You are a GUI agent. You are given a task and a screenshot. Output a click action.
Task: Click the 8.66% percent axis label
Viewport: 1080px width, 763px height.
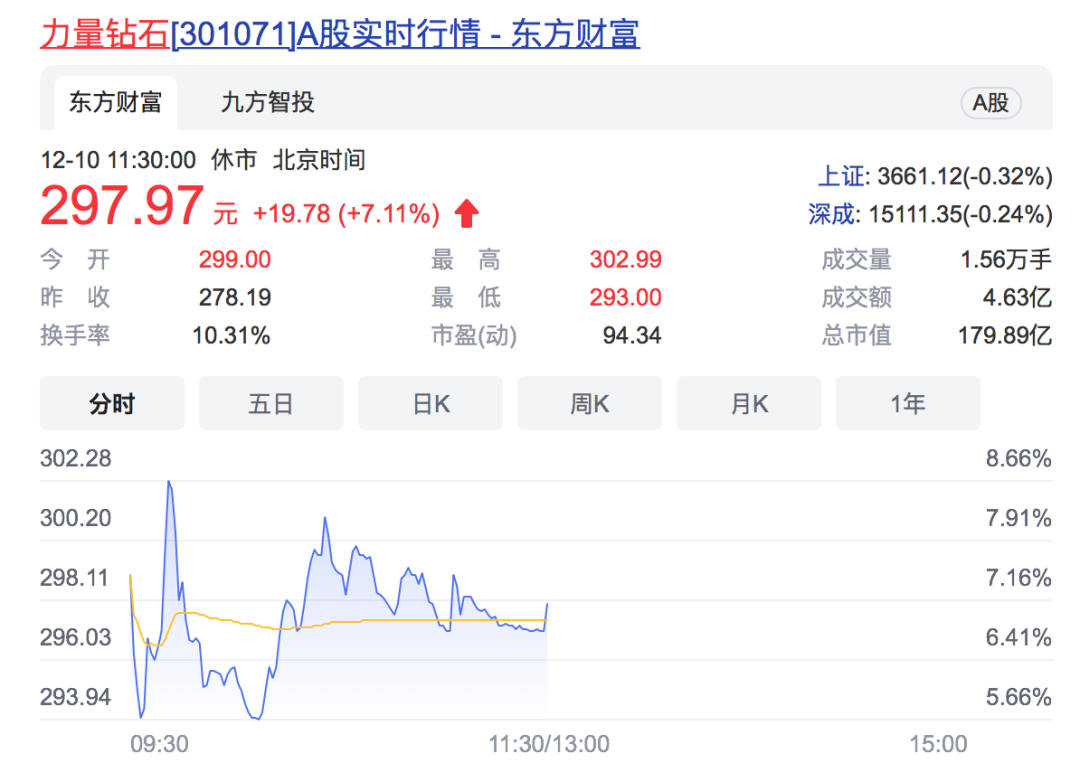coord(1019,459)
